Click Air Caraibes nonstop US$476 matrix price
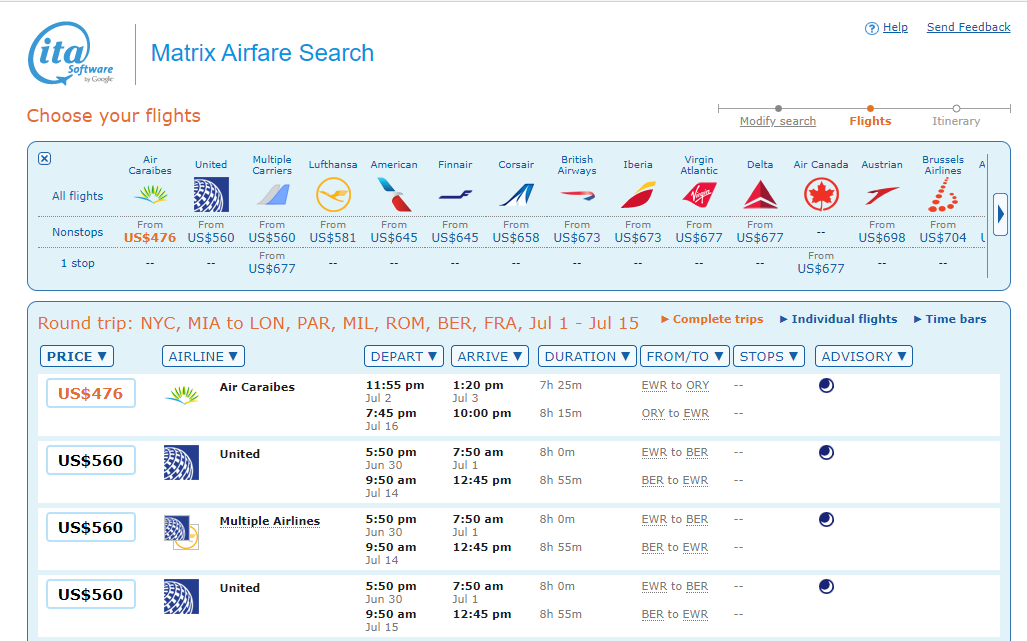This screenshot has height=641, width=1027. tap(150, 238)
